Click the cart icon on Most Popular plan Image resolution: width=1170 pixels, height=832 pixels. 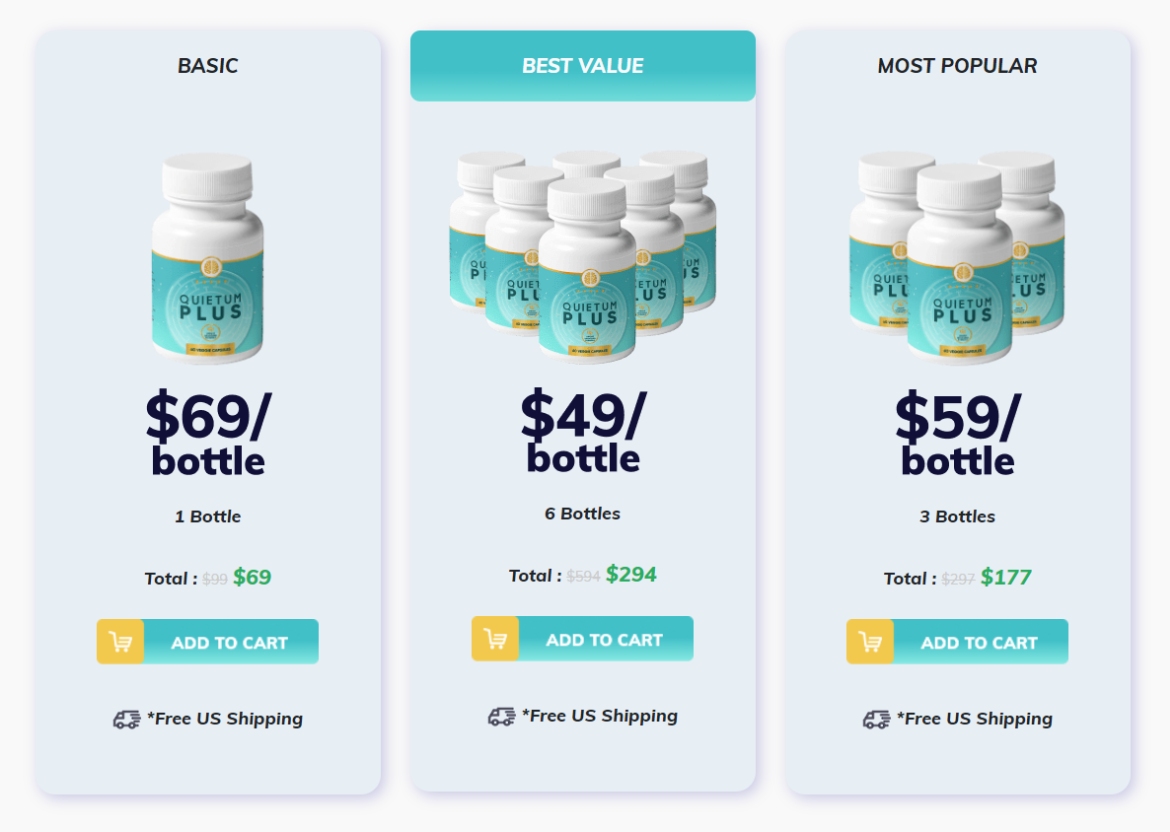pos(869,641)
